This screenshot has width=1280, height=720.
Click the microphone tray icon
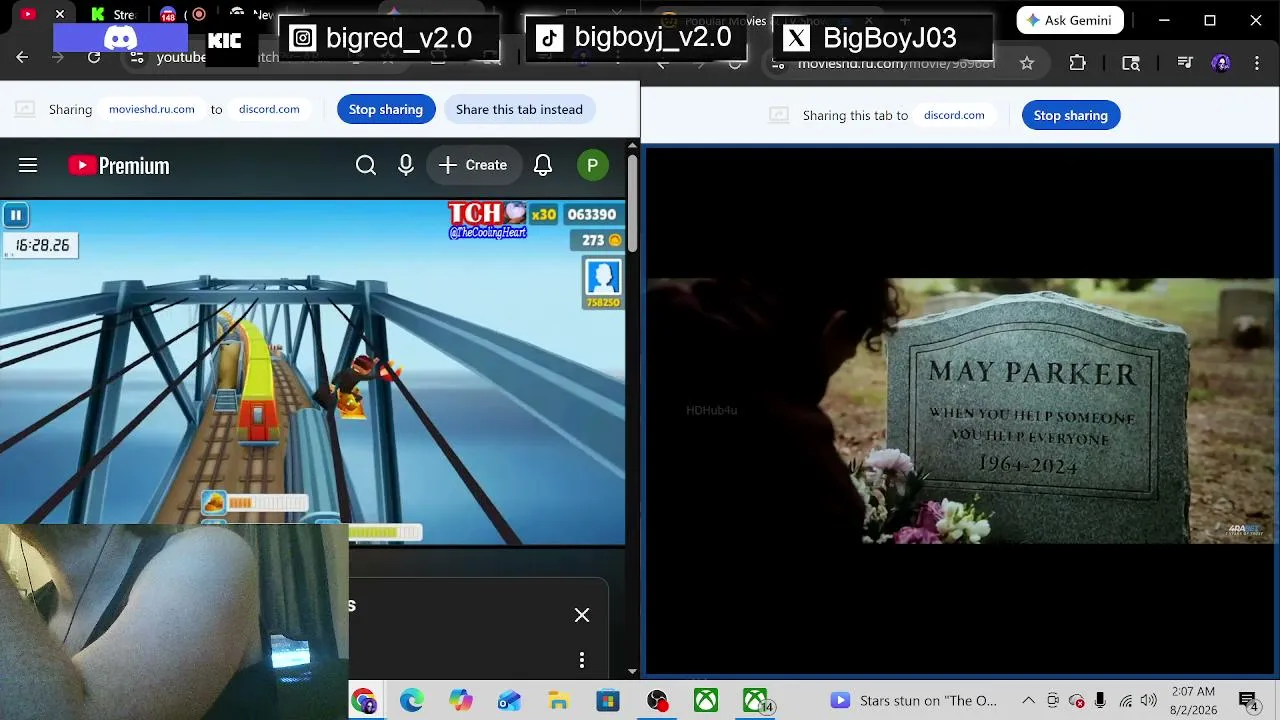pyautogui.click(x=1100, y=701)
